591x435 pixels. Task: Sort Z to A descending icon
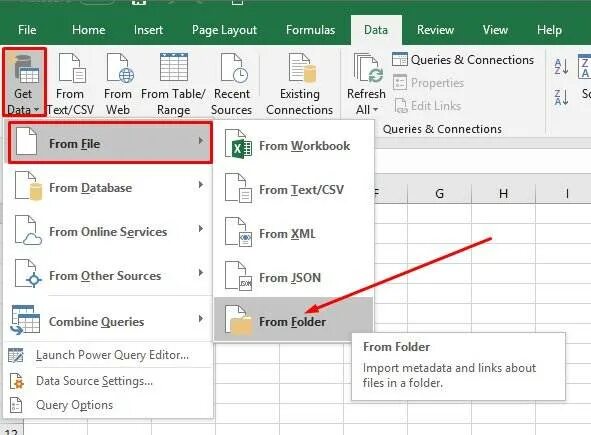tap(562, 97)
